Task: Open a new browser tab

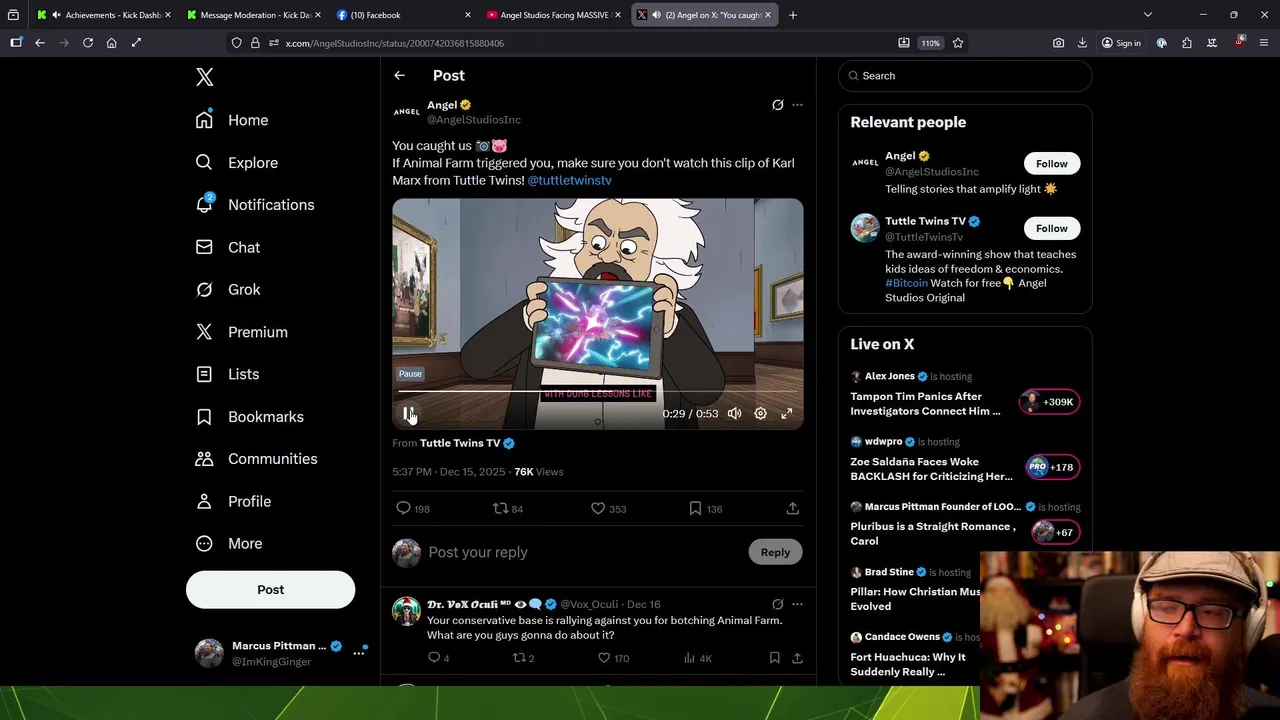Action: click(x=793, y=15)
